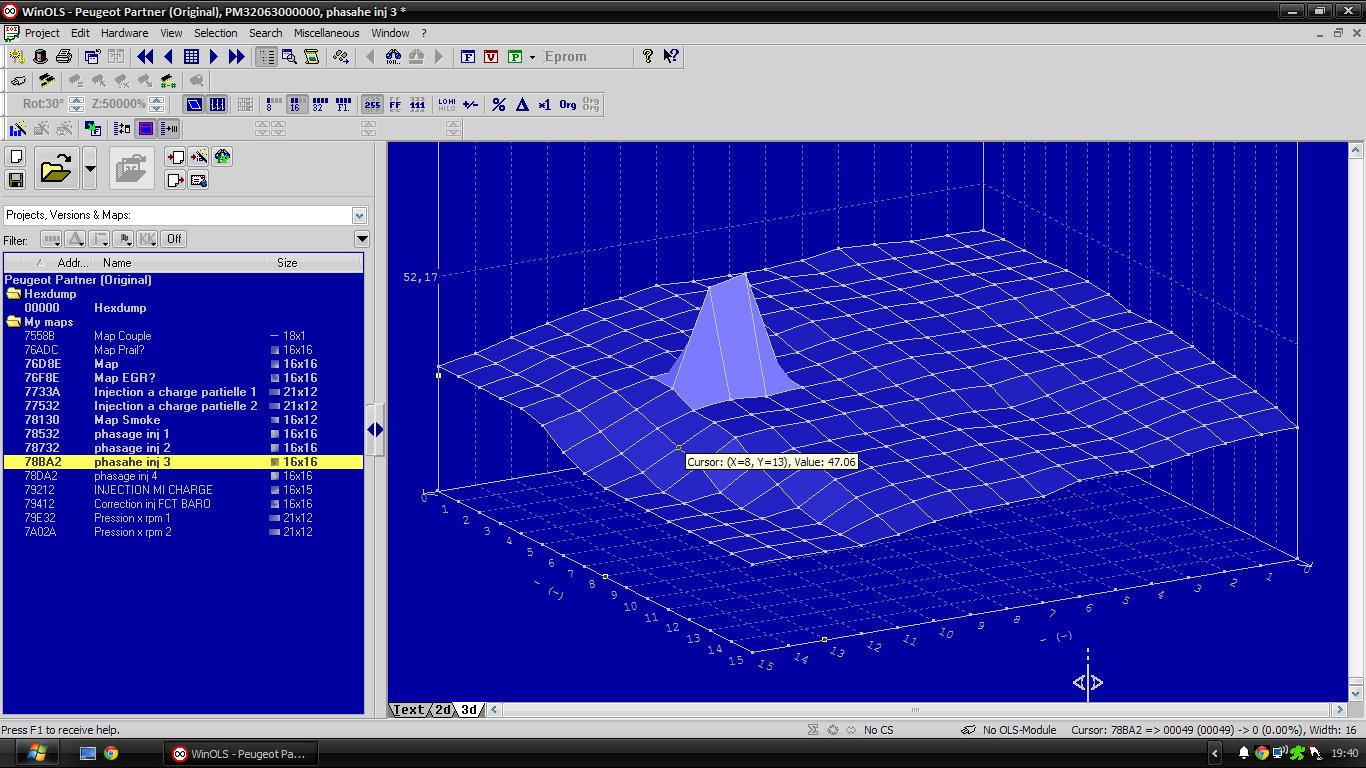Toggle the 8-bit data width mode
The image size is (1366, 768).
click(x=274, y=104)
